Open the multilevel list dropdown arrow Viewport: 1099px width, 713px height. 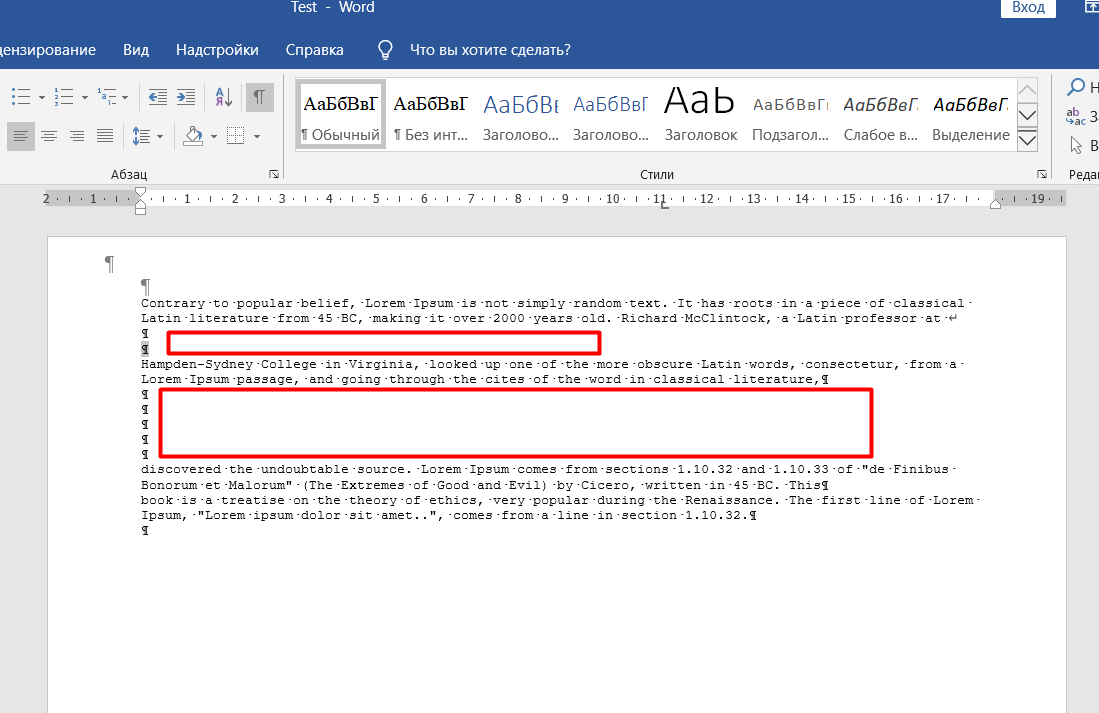126,98
